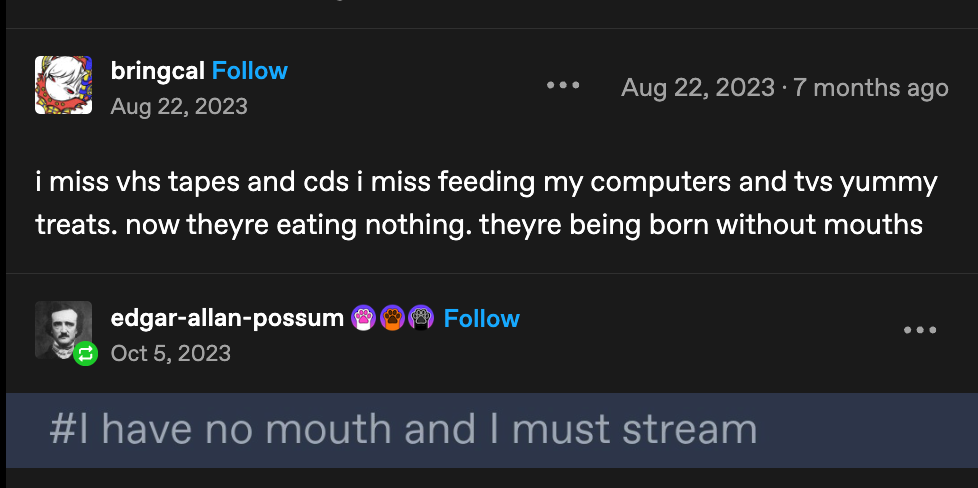The height and width of the screenshot is (488, 978).
Task: Click the black paw badge
Action: [x=421, y=319]
